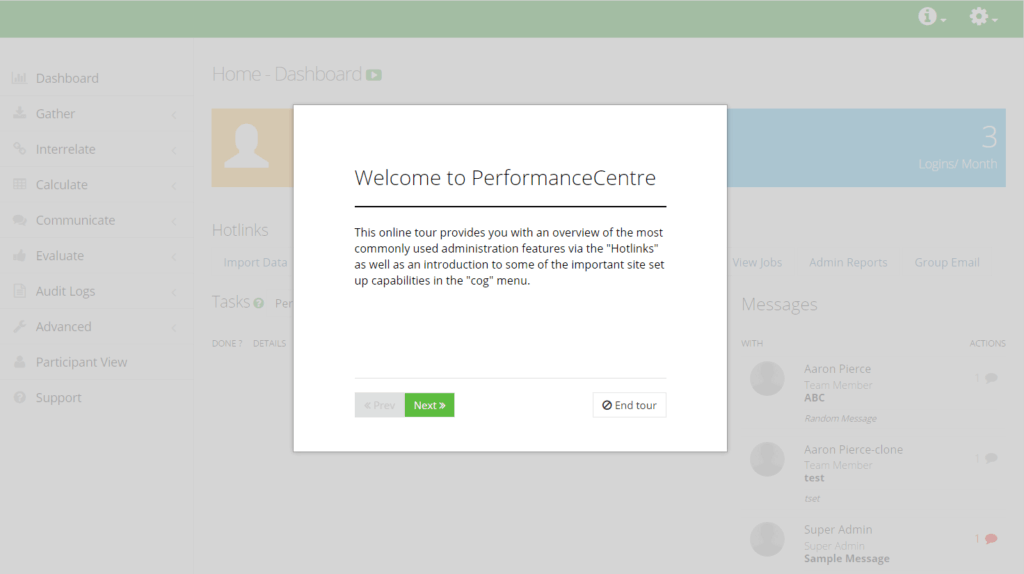Open the Support menu item

tap(97, 397)
